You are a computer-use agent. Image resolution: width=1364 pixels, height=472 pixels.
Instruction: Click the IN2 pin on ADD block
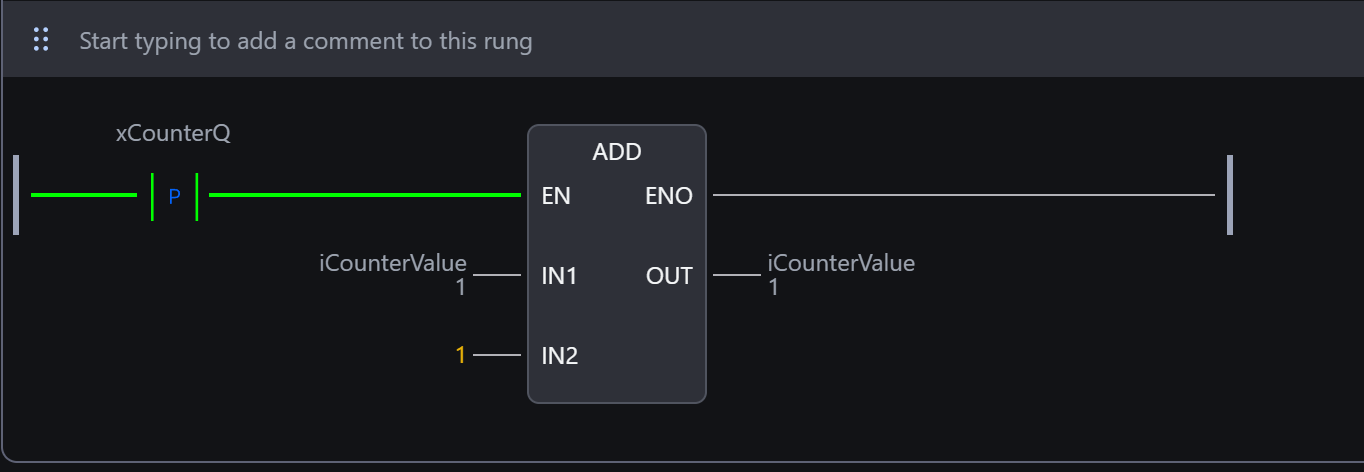(x=559, y=356)
